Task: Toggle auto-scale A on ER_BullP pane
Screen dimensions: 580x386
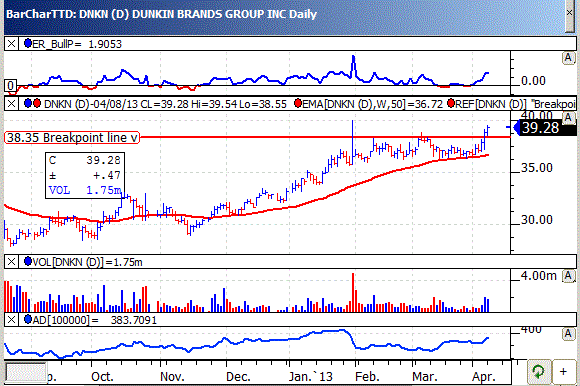Action: (x=568, y=58)
